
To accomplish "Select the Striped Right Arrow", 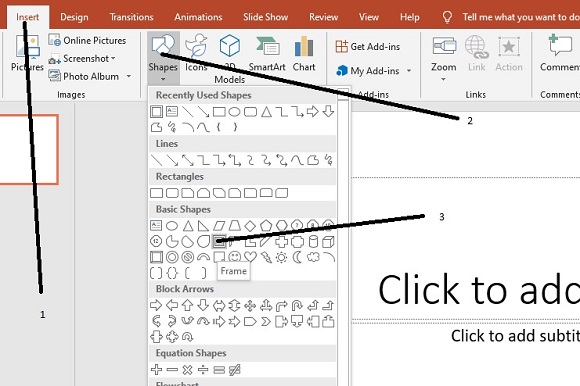I will coord(219,321).
